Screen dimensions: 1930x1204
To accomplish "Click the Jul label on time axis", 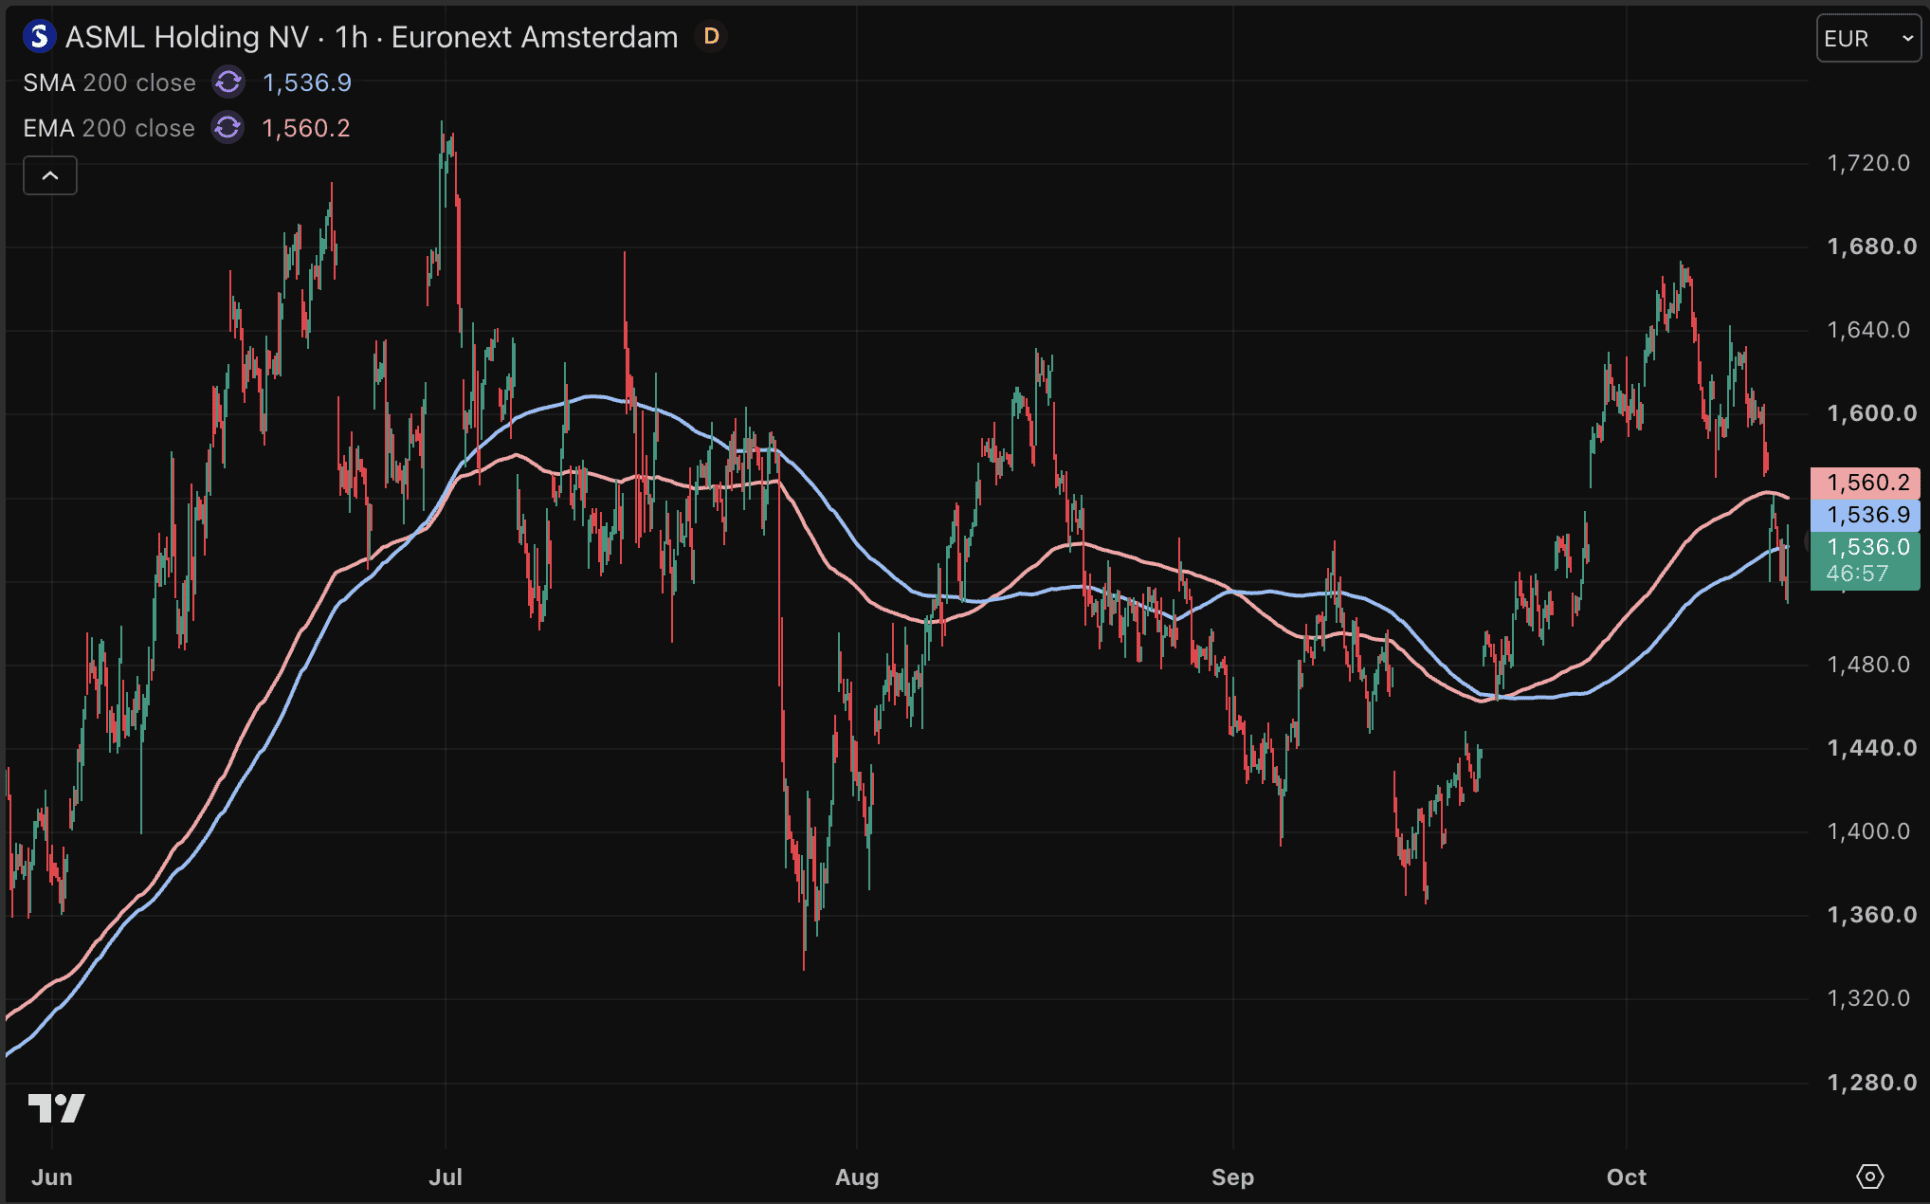I will click(x=445, y=1177).
